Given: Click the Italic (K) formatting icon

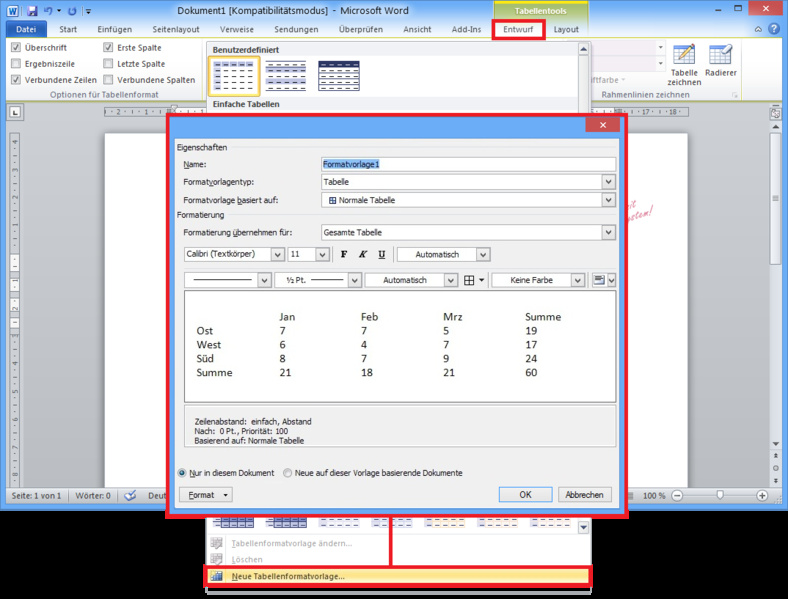Looking at the screenshot, I should click(x=363, y=255).
